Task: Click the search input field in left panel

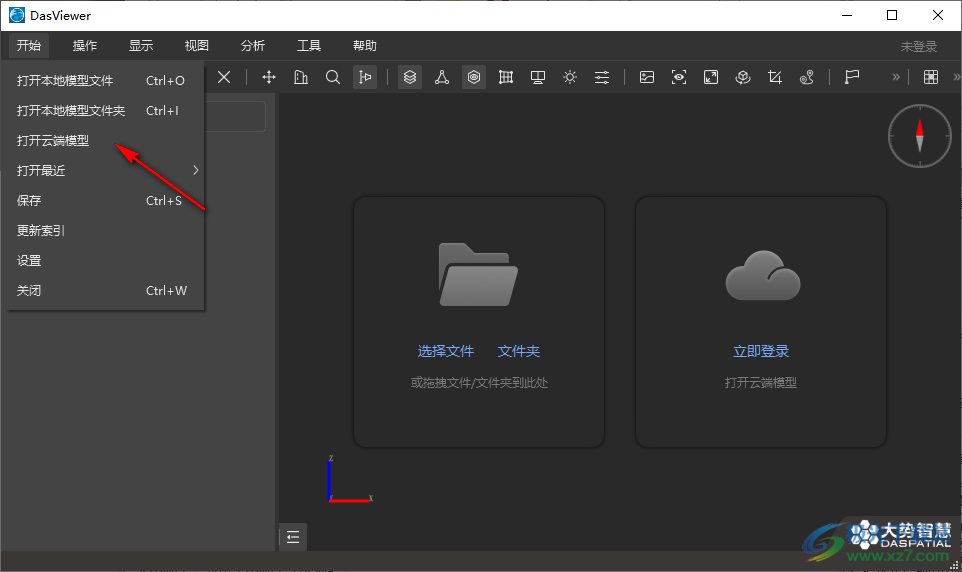Action: click(235, 117)
